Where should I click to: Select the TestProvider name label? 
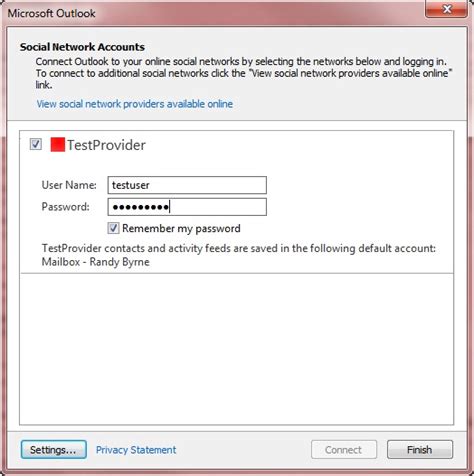tap(106, 145)
